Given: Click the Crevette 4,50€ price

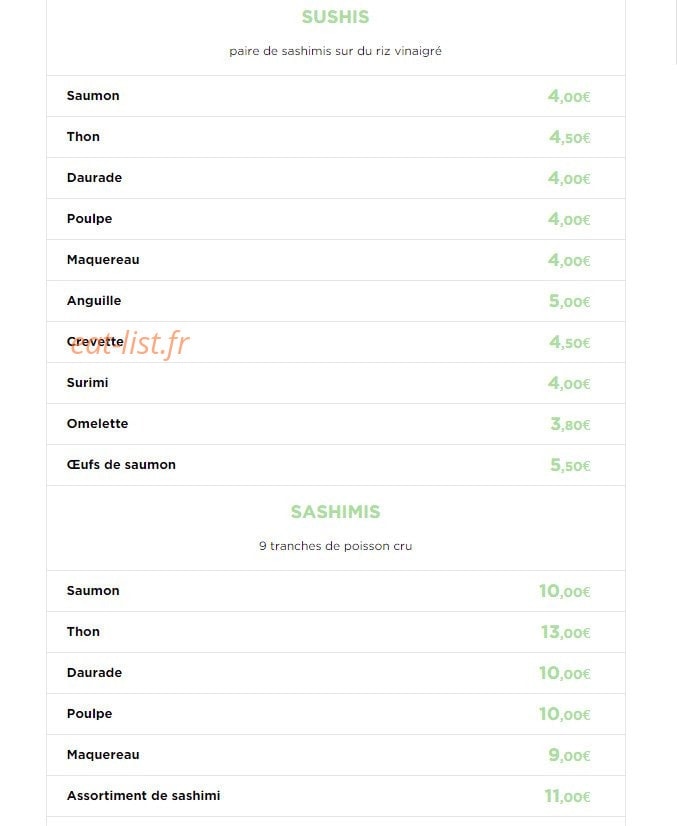Looking at the screenshot, I should click(570, 342).
